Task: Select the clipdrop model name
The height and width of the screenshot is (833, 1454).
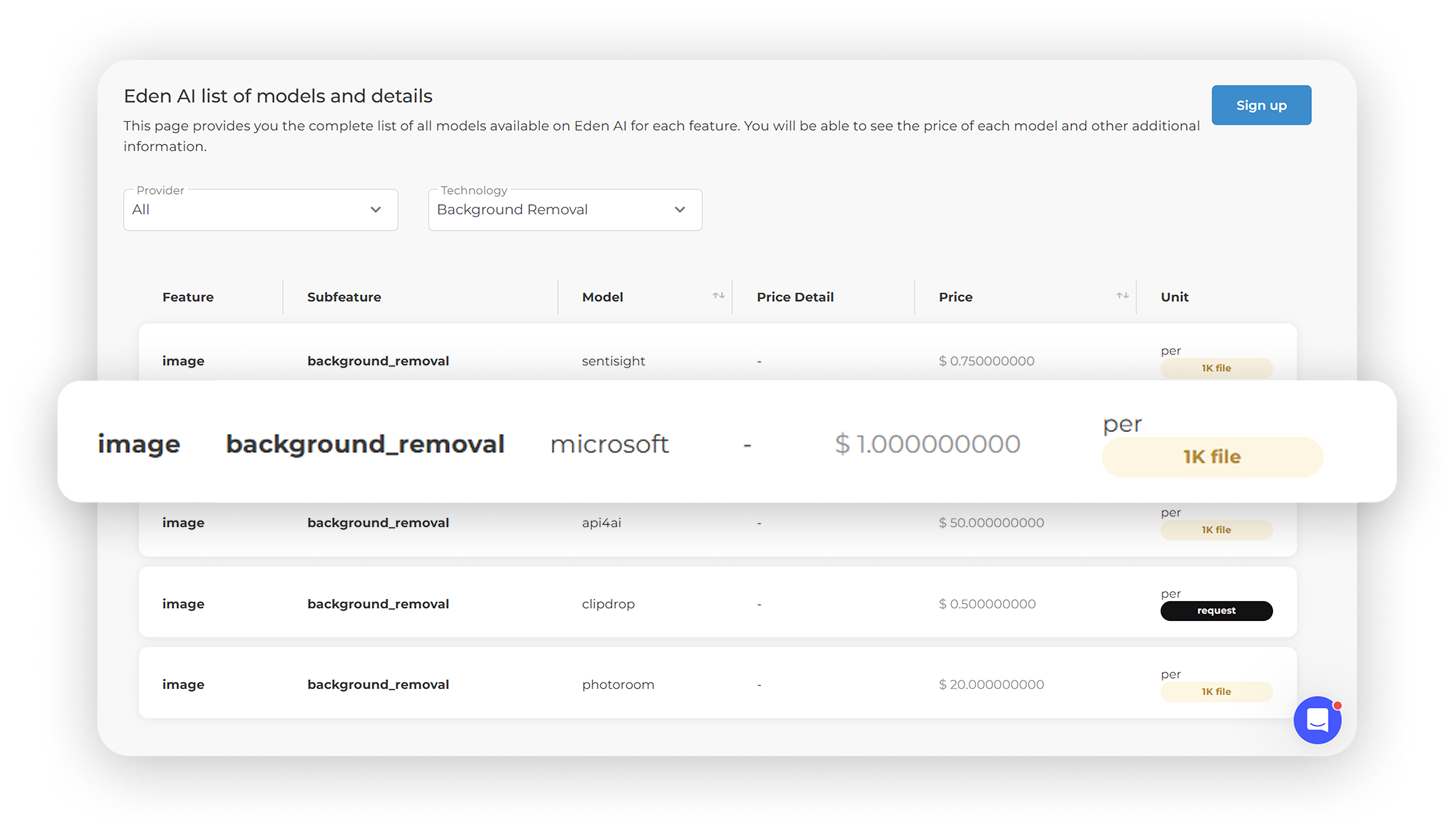Action: pyautogui.click(x=608, y=603)
